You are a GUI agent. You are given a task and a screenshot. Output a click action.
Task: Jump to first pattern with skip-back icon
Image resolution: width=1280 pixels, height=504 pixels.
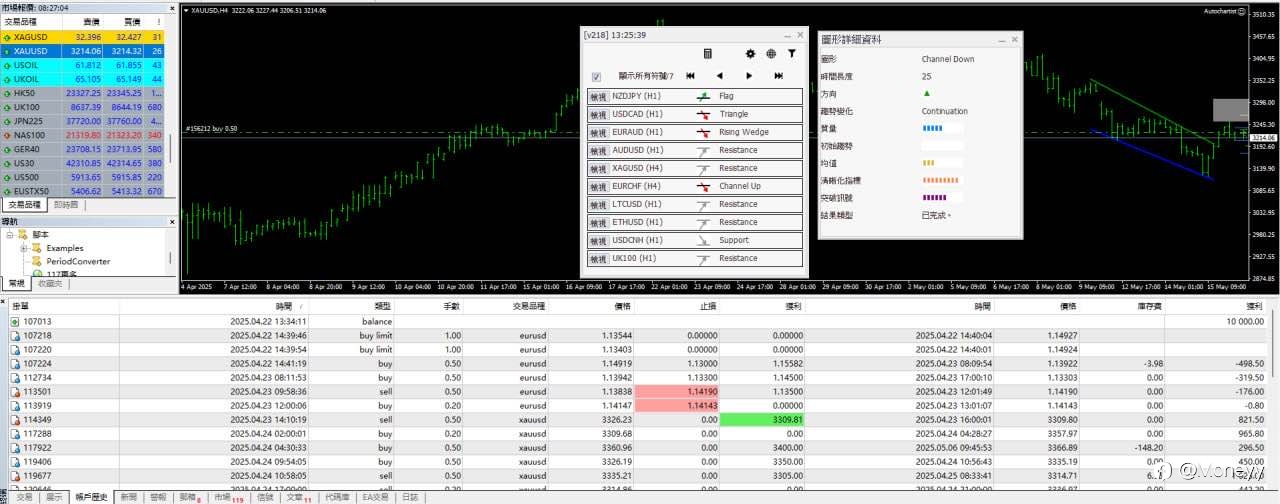tap(690, 76)
